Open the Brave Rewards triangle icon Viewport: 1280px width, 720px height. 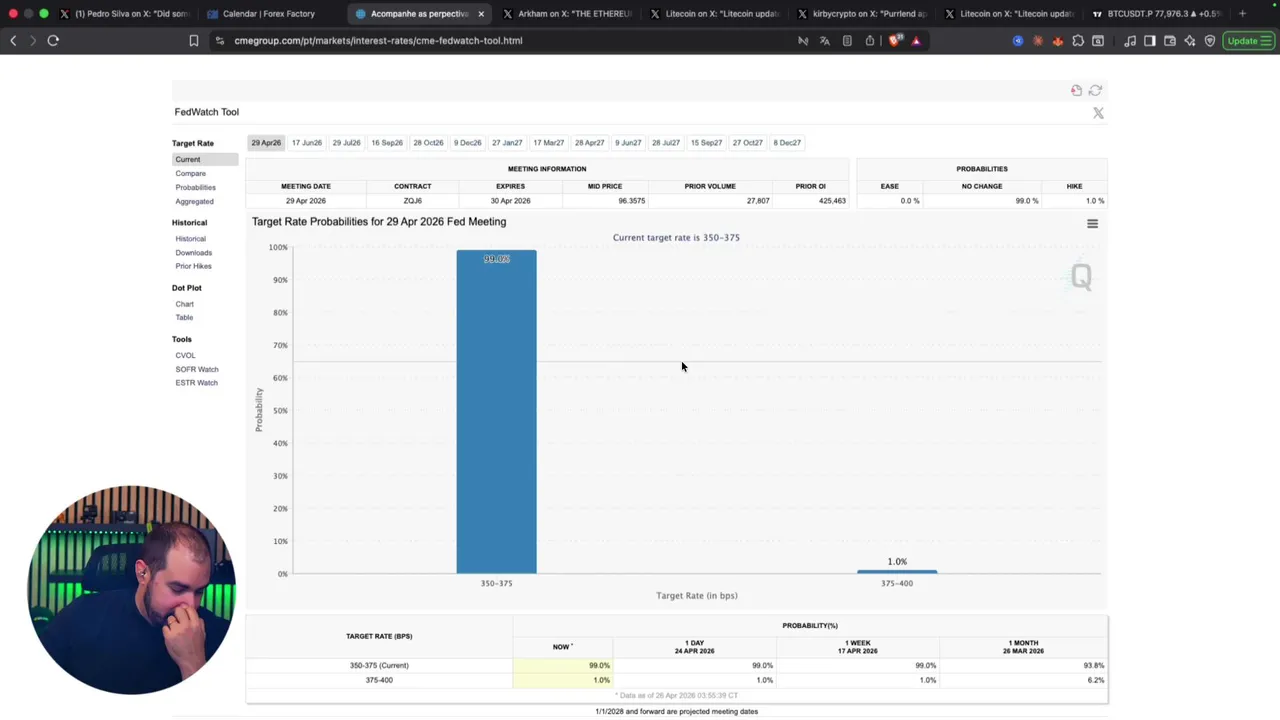click(x=916, y=41)
